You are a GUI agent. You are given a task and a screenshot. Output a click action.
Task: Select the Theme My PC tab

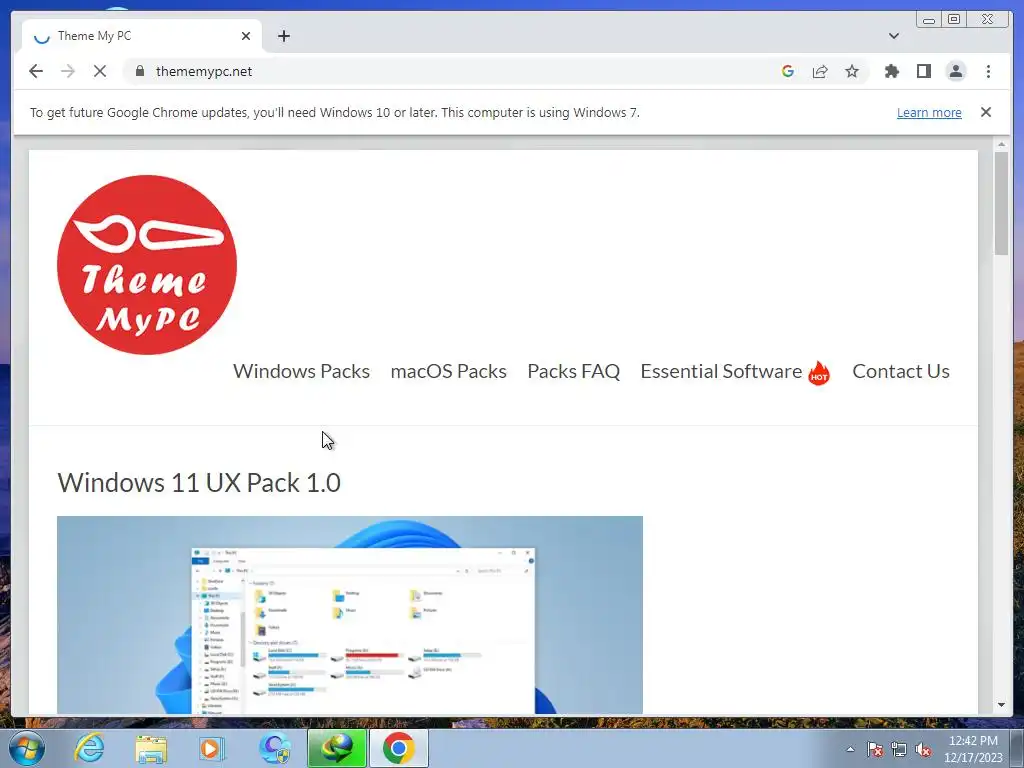[142, 36]
